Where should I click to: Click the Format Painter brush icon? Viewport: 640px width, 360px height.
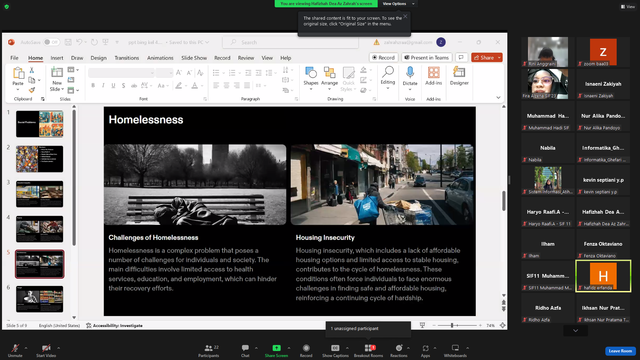click(32, 90)
